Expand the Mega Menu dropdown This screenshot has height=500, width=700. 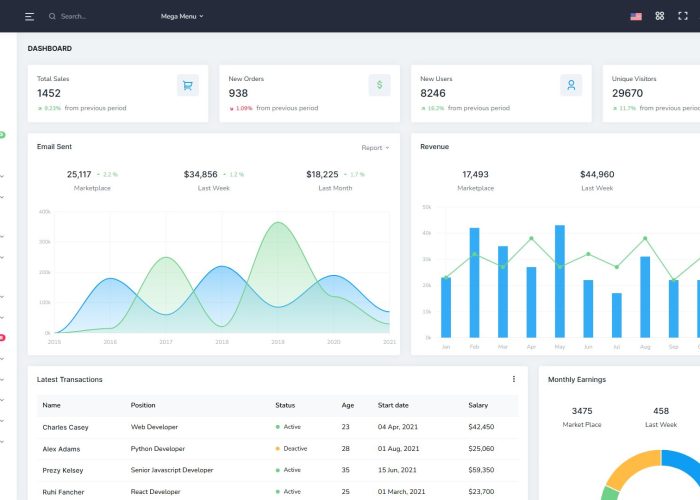182,17
